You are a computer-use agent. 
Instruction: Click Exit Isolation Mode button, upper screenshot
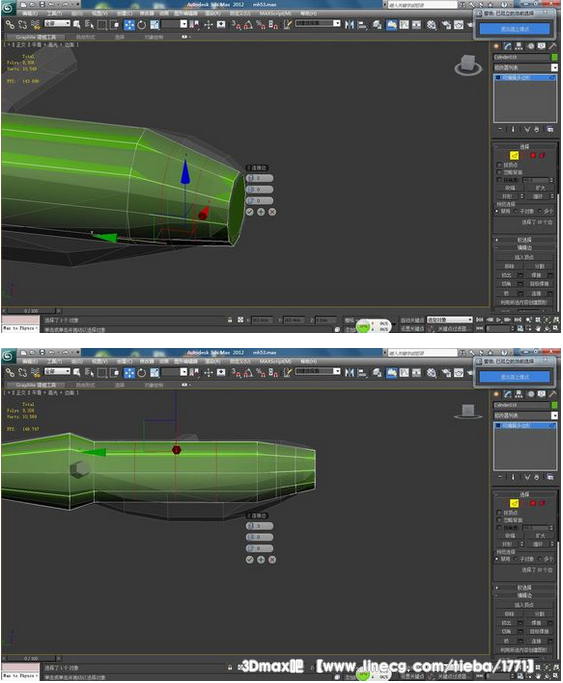(x=515, y=29)
